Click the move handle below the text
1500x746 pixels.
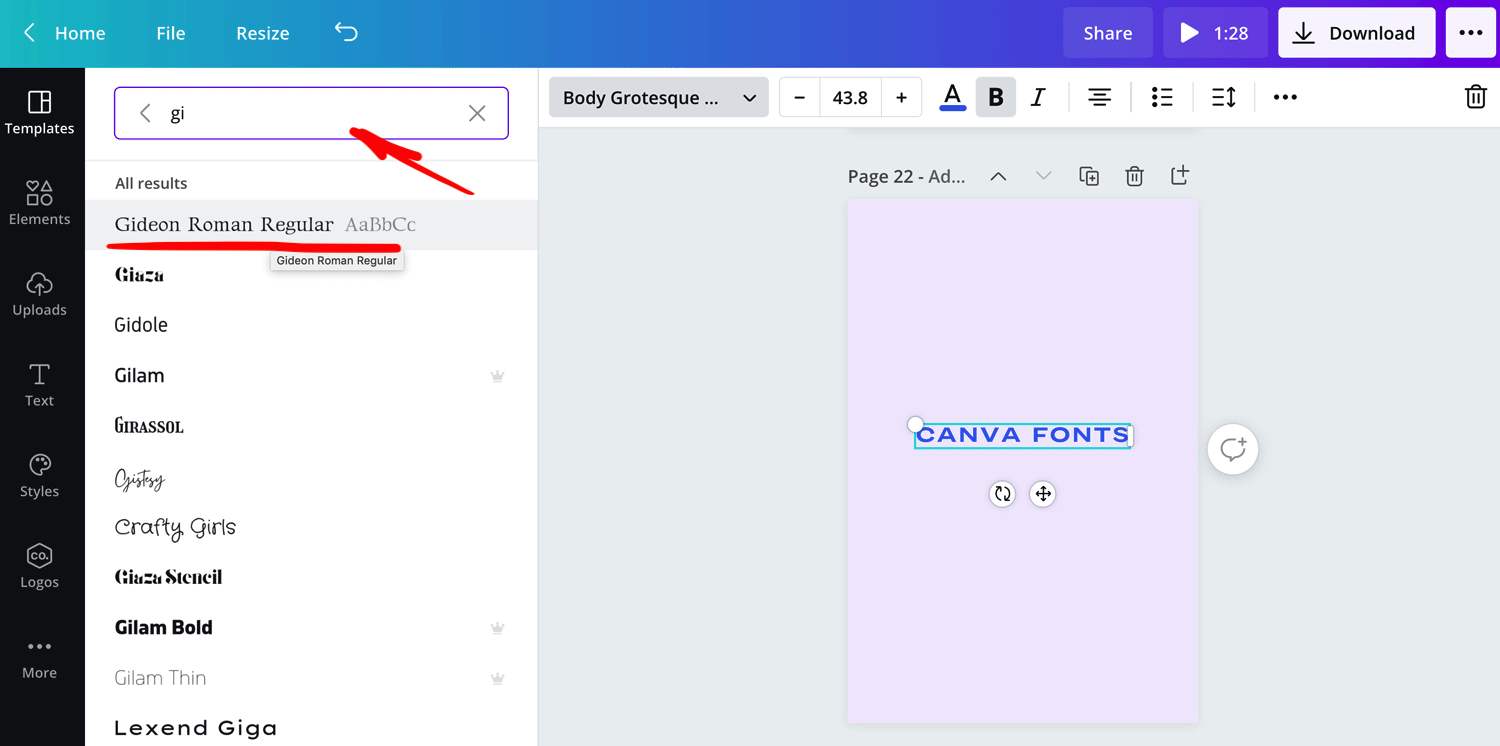tap(1043, 494)
